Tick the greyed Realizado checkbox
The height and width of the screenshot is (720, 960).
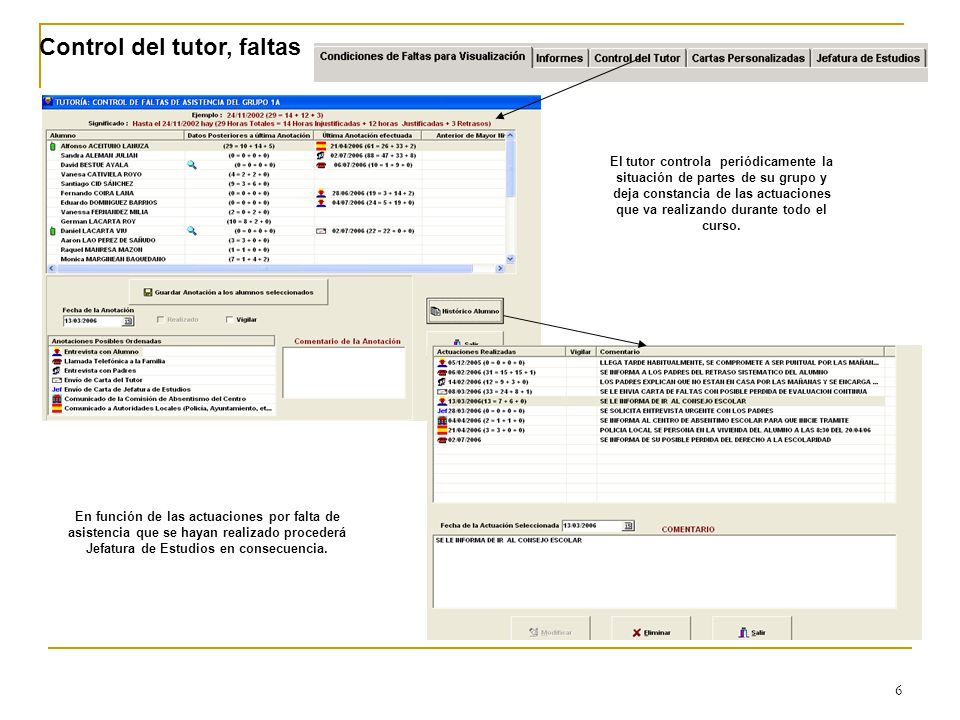pos(160,320)
